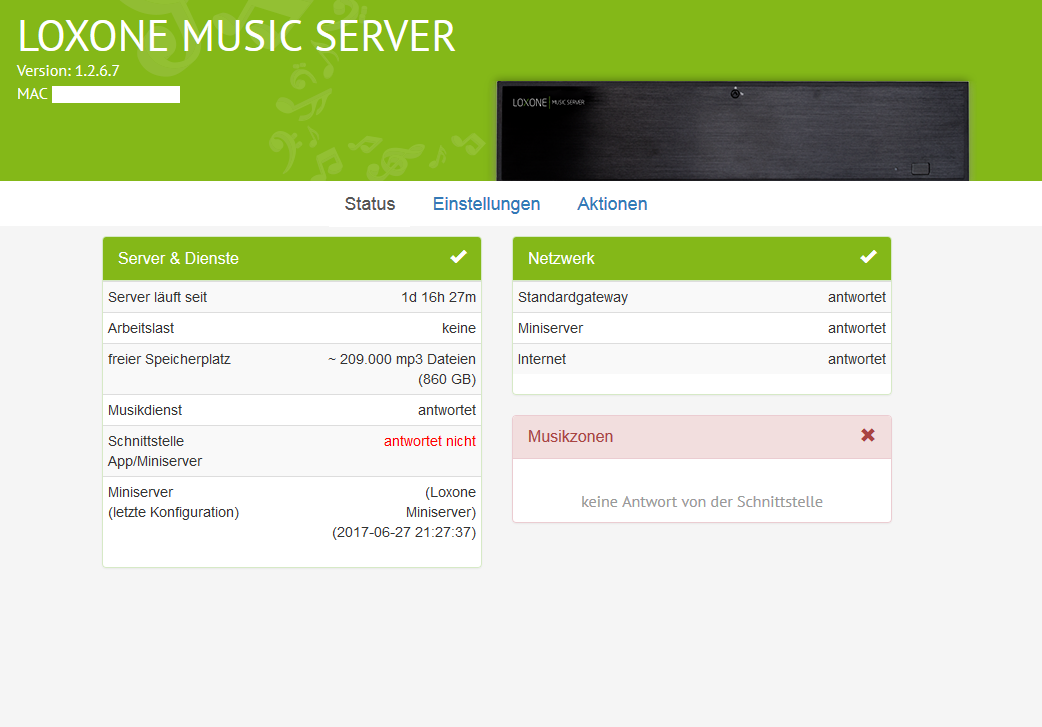Click the '(Loxone Miniserver)' value
Screen dimensions: 1042x727
tap(441, 502)
